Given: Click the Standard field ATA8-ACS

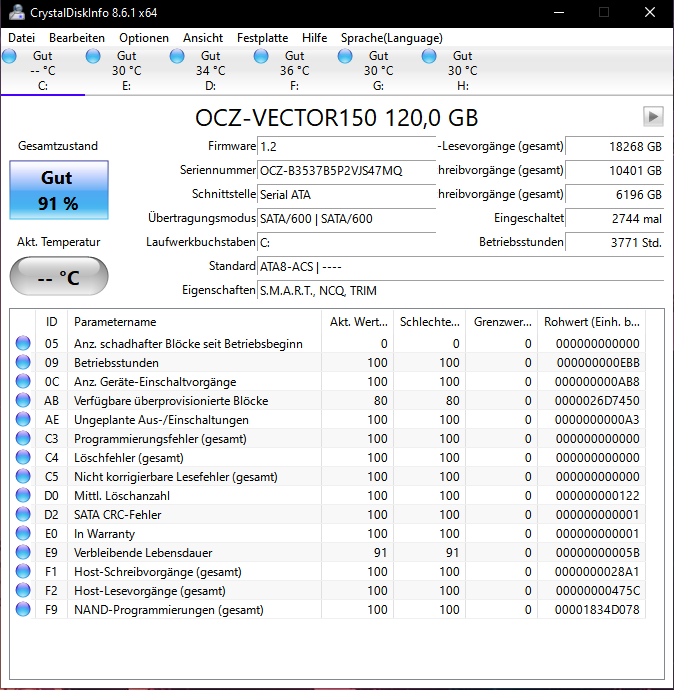Looking at the screenshot, I should [x=460, y=267].
